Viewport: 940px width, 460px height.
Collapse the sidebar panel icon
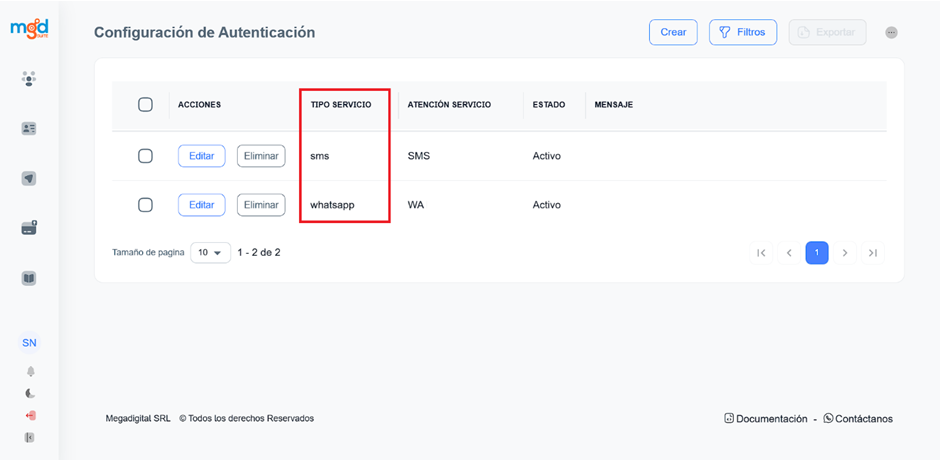30,437
